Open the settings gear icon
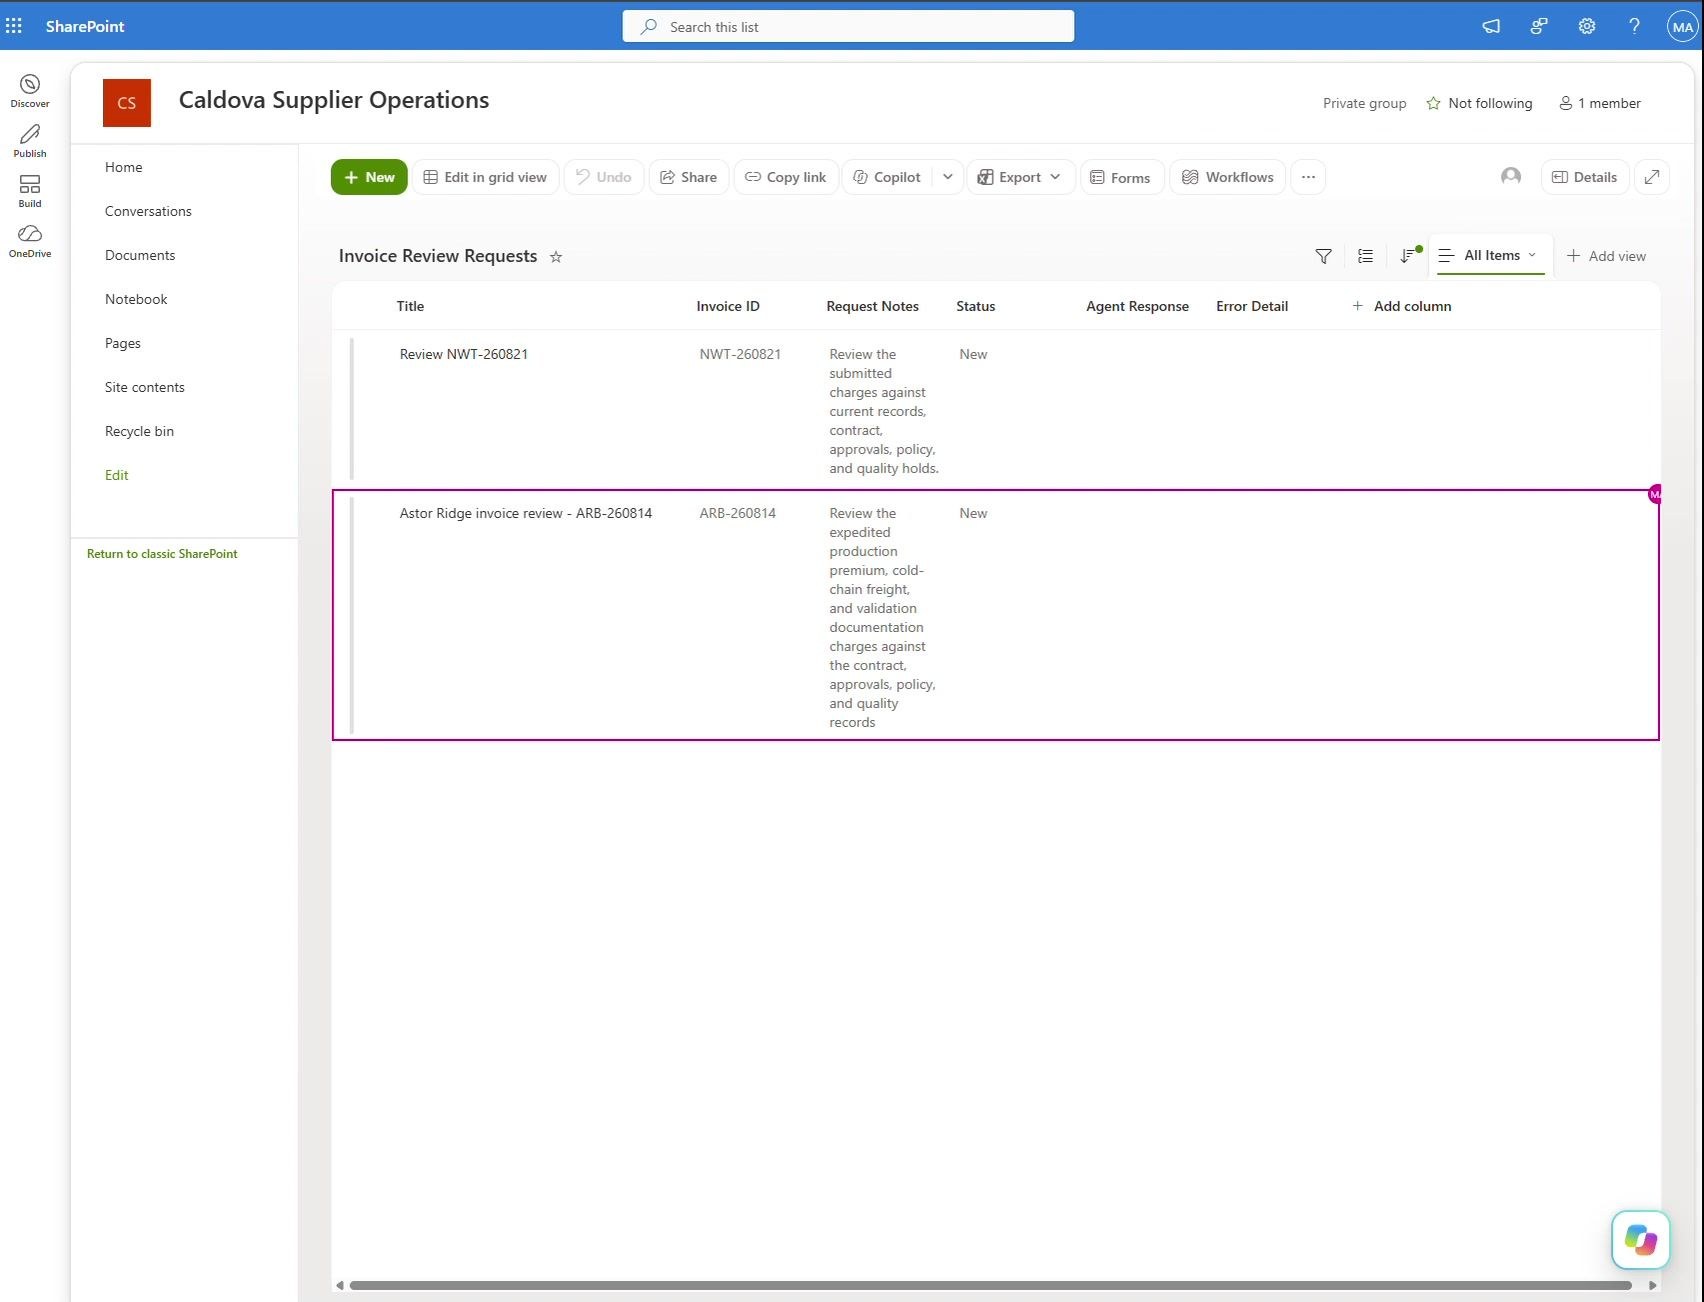 coord(1587,26)
